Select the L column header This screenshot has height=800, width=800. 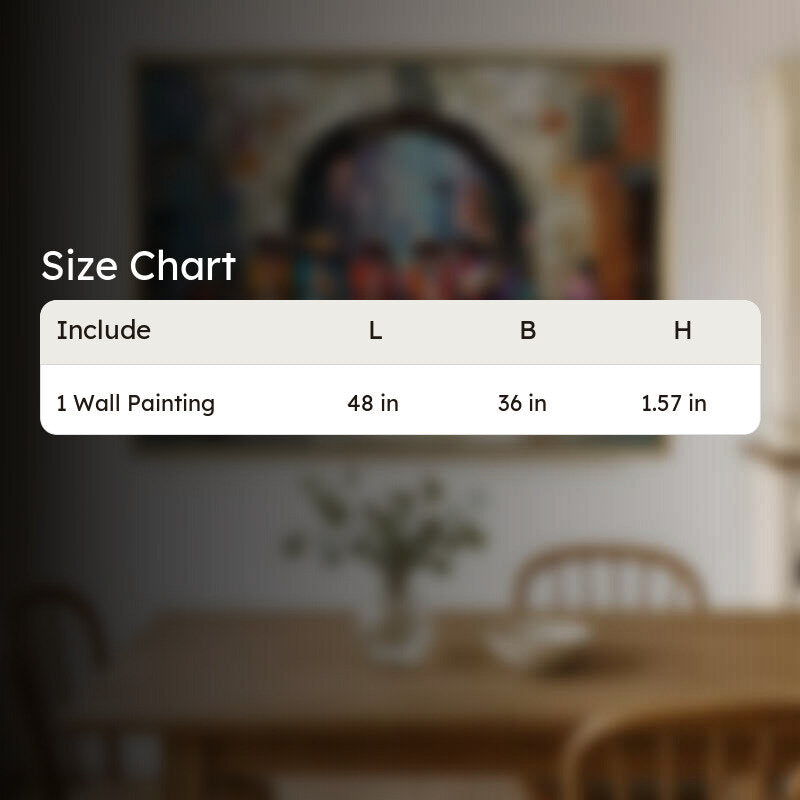[376, 331]
